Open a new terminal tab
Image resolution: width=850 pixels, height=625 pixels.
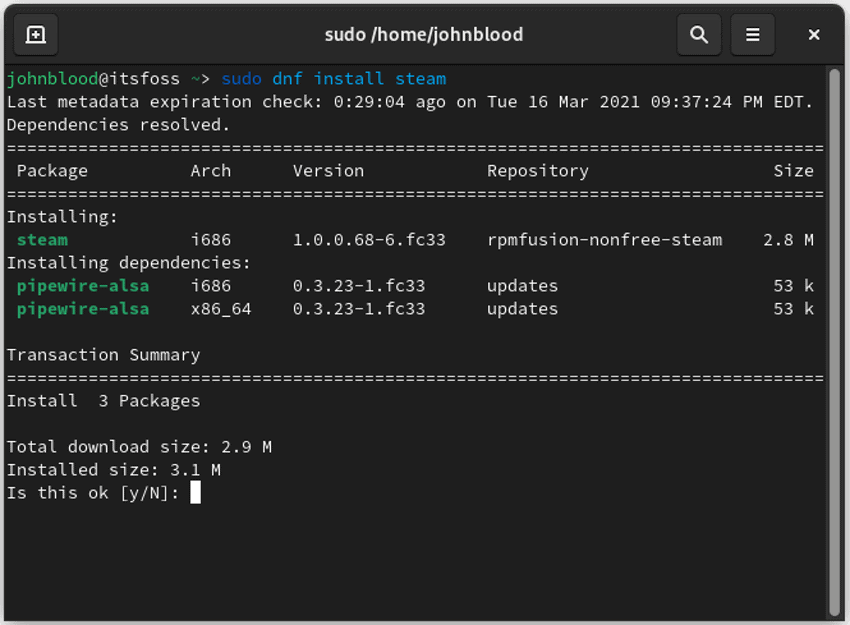pyautogui.click(x=35, y=34)
